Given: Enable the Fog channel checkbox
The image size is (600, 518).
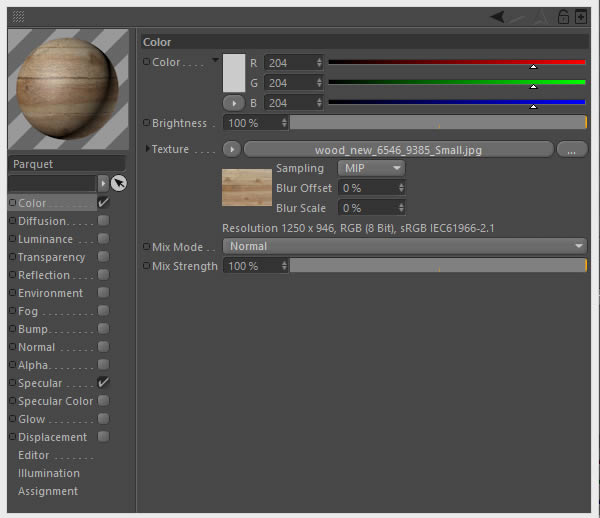Looking at the screenshot, I should point(103,310).
